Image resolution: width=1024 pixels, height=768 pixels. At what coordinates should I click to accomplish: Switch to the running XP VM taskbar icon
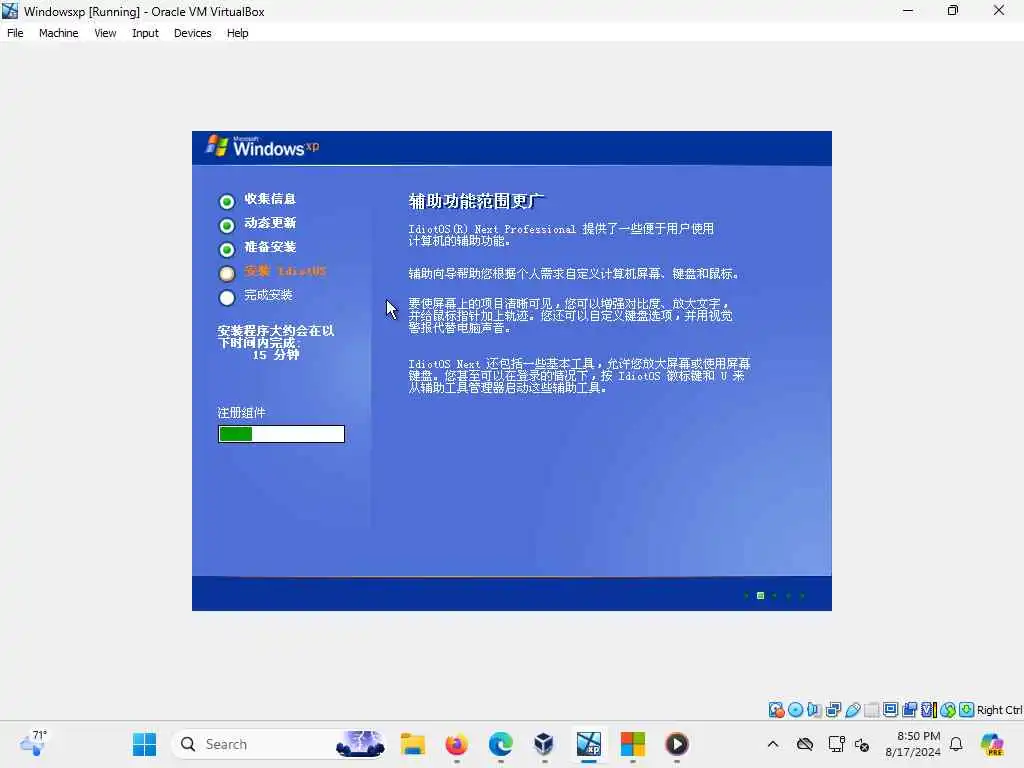point(588,744)
